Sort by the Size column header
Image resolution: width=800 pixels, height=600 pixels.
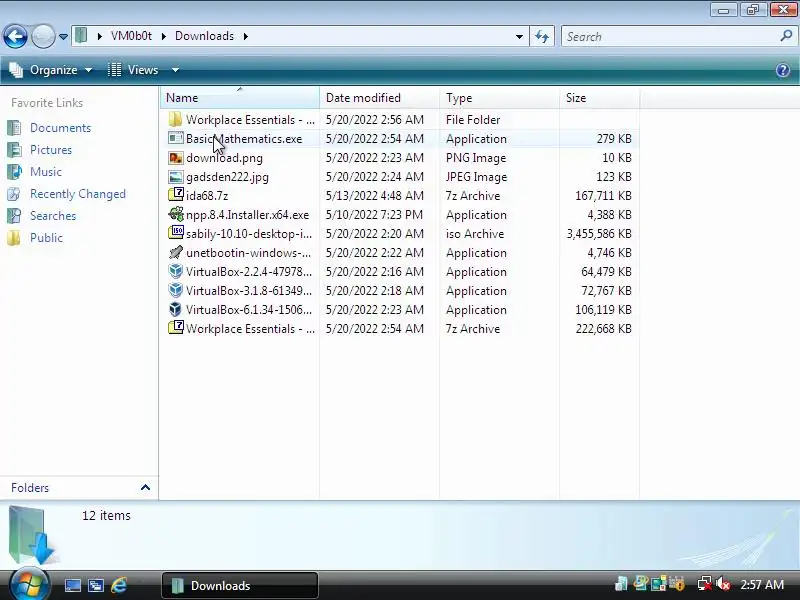tap(599, 97)
